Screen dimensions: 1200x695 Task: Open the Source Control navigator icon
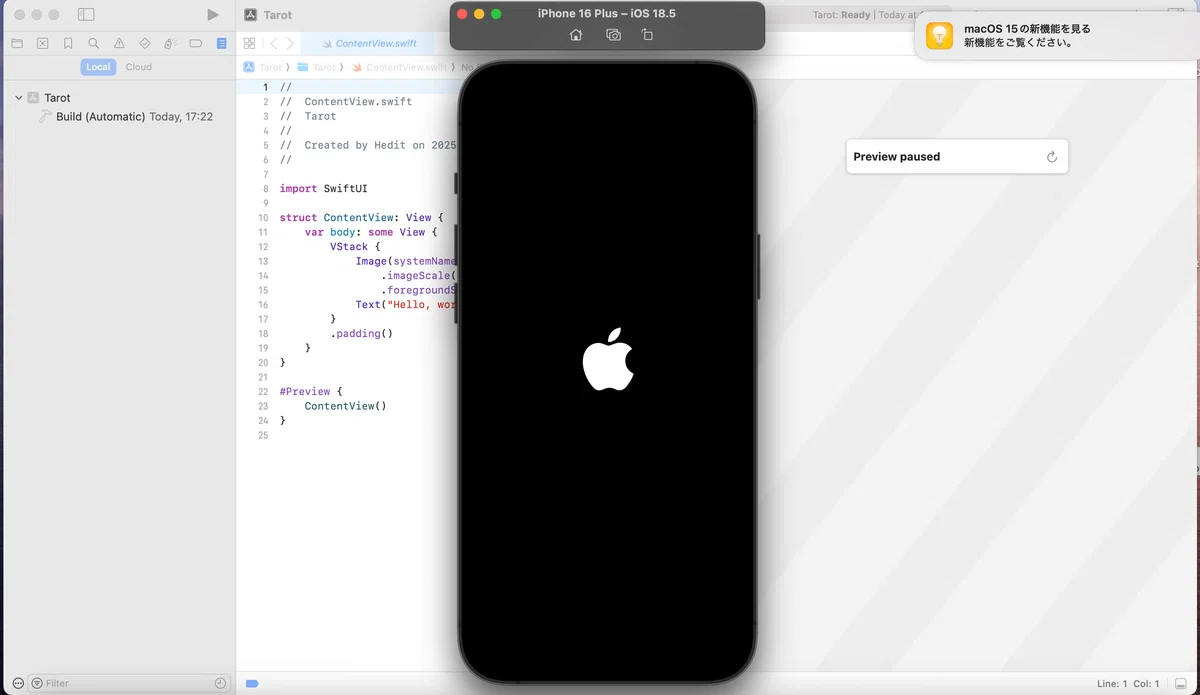(42, 43)
